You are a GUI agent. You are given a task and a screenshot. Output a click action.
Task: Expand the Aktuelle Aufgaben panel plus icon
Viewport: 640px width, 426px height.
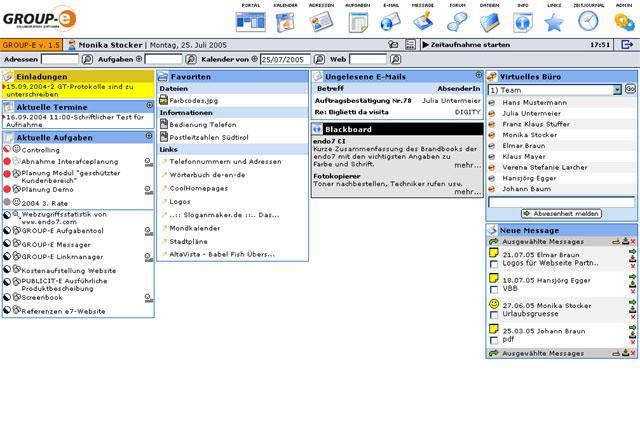coord(149,136)
